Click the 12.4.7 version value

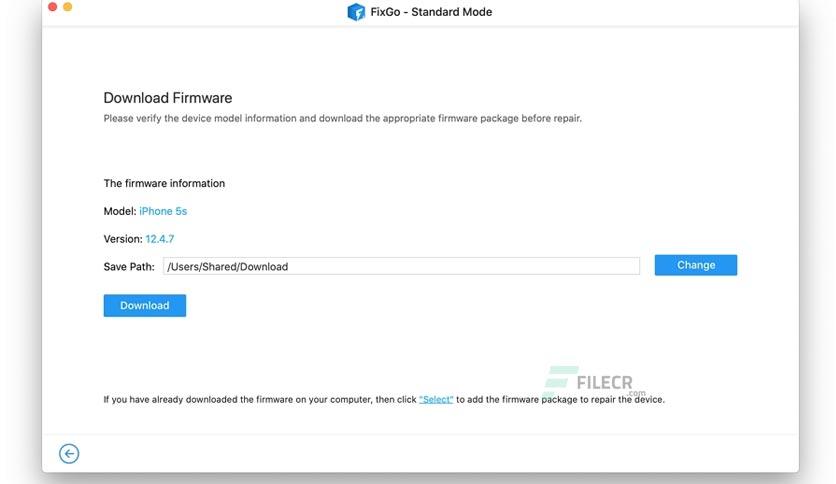point(159,239)
